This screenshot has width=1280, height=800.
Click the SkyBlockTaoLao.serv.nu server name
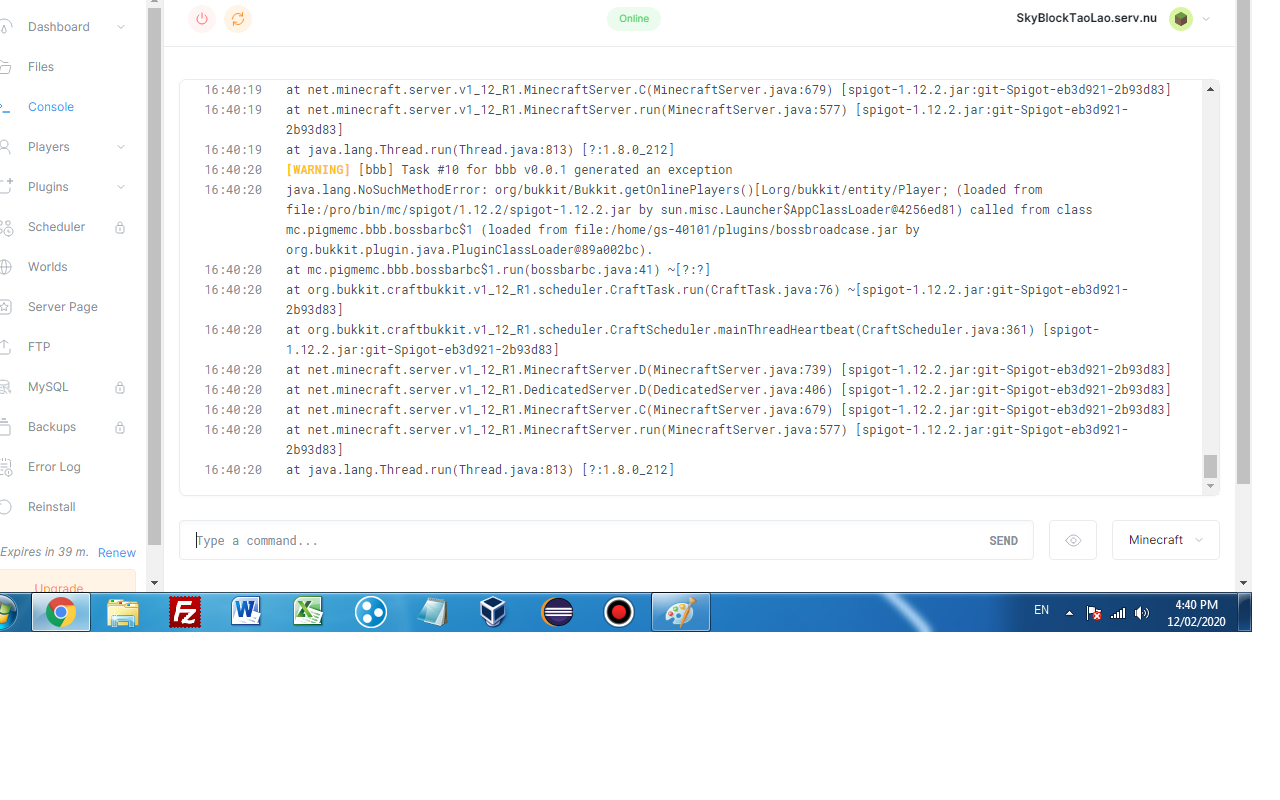[1087, 19]
